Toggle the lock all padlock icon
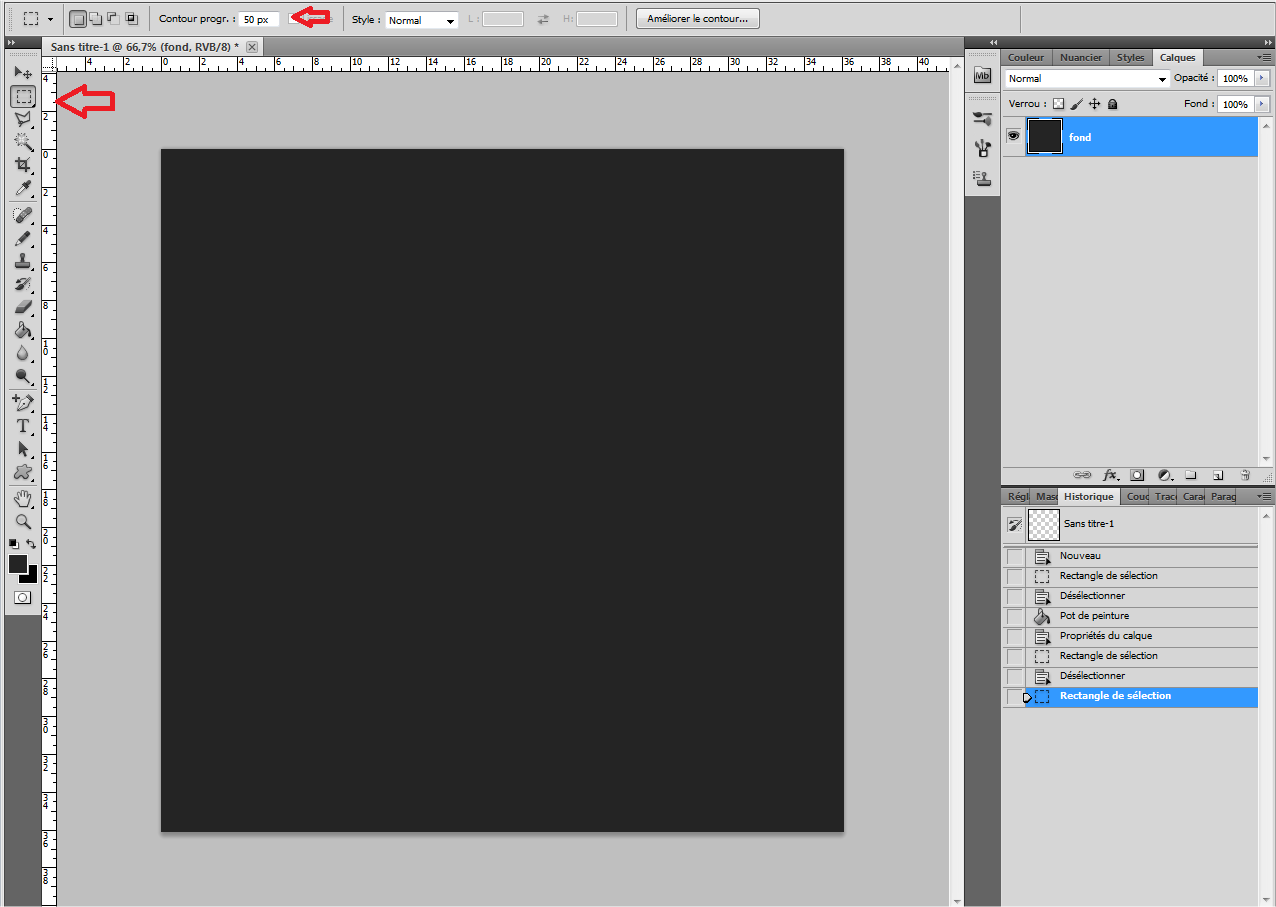 coord(1112,104)
